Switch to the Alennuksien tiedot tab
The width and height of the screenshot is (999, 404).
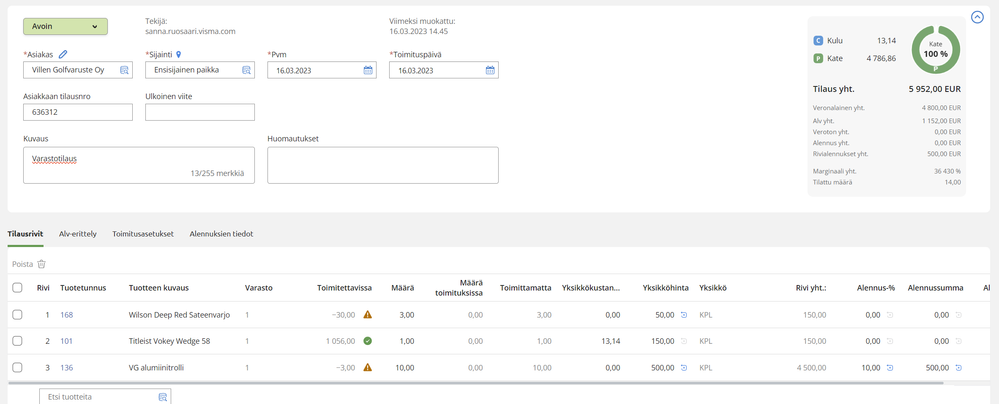221,234
